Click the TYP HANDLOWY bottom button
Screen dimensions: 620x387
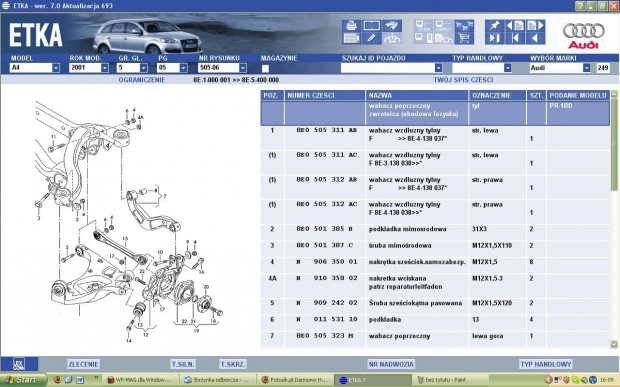pos(546,364)
